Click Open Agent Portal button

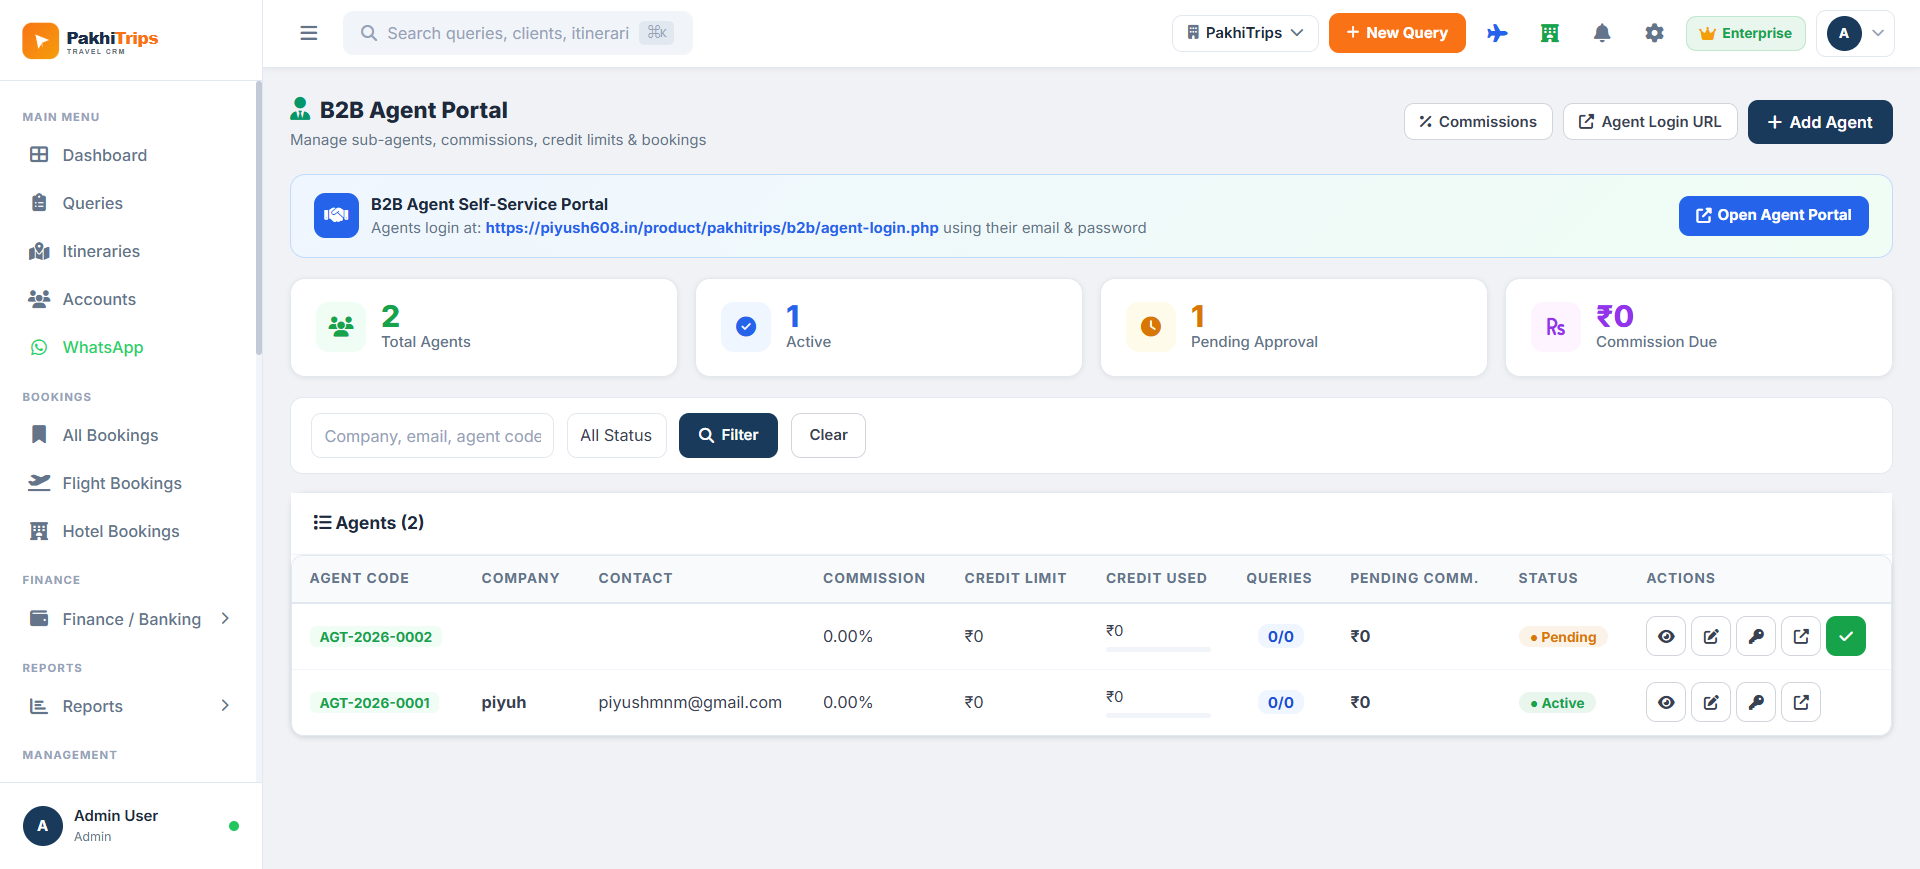[x=1774, y=216]
